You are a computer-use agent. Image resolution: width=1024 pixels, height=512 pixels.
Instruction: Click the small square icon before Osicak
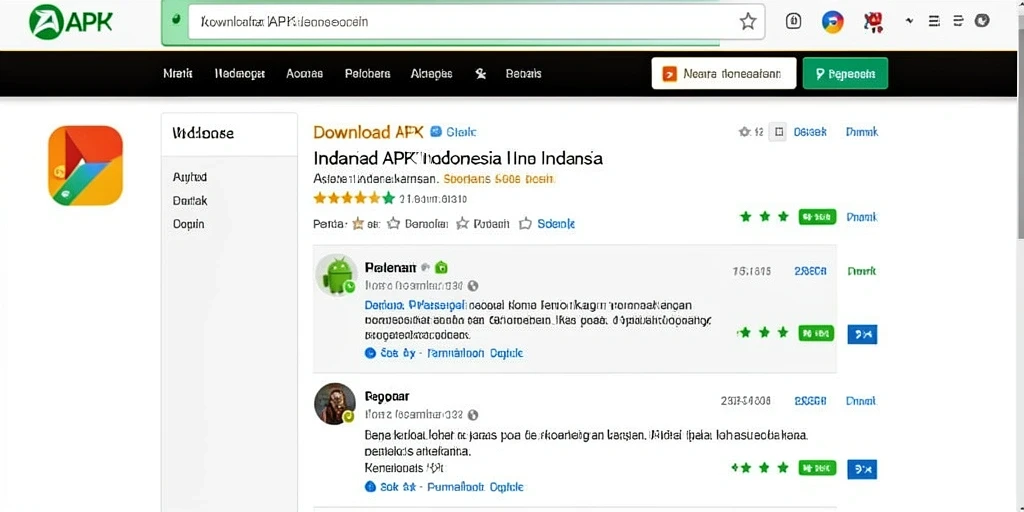coord(777,132)
